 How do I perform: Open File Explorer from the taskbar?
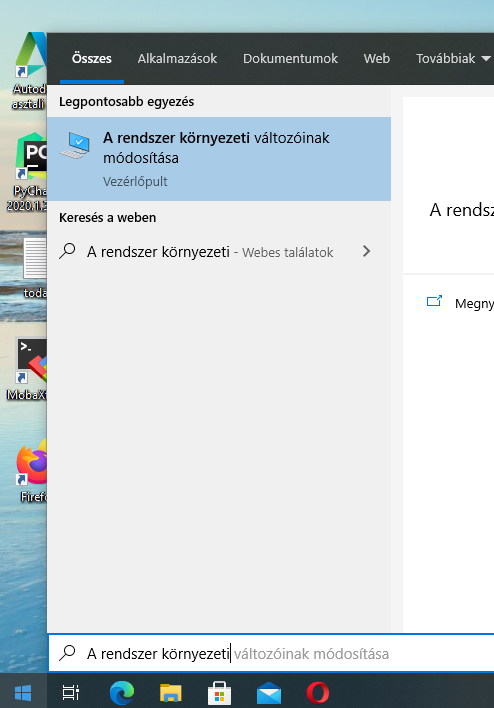tap(171, 692)
